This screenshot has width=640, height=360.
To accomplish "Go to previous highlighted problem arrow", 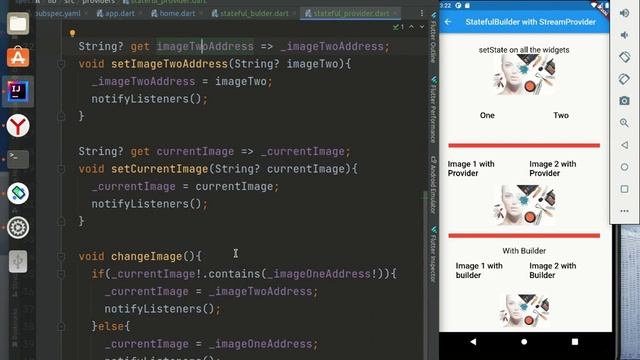I will tap(411, 27).
